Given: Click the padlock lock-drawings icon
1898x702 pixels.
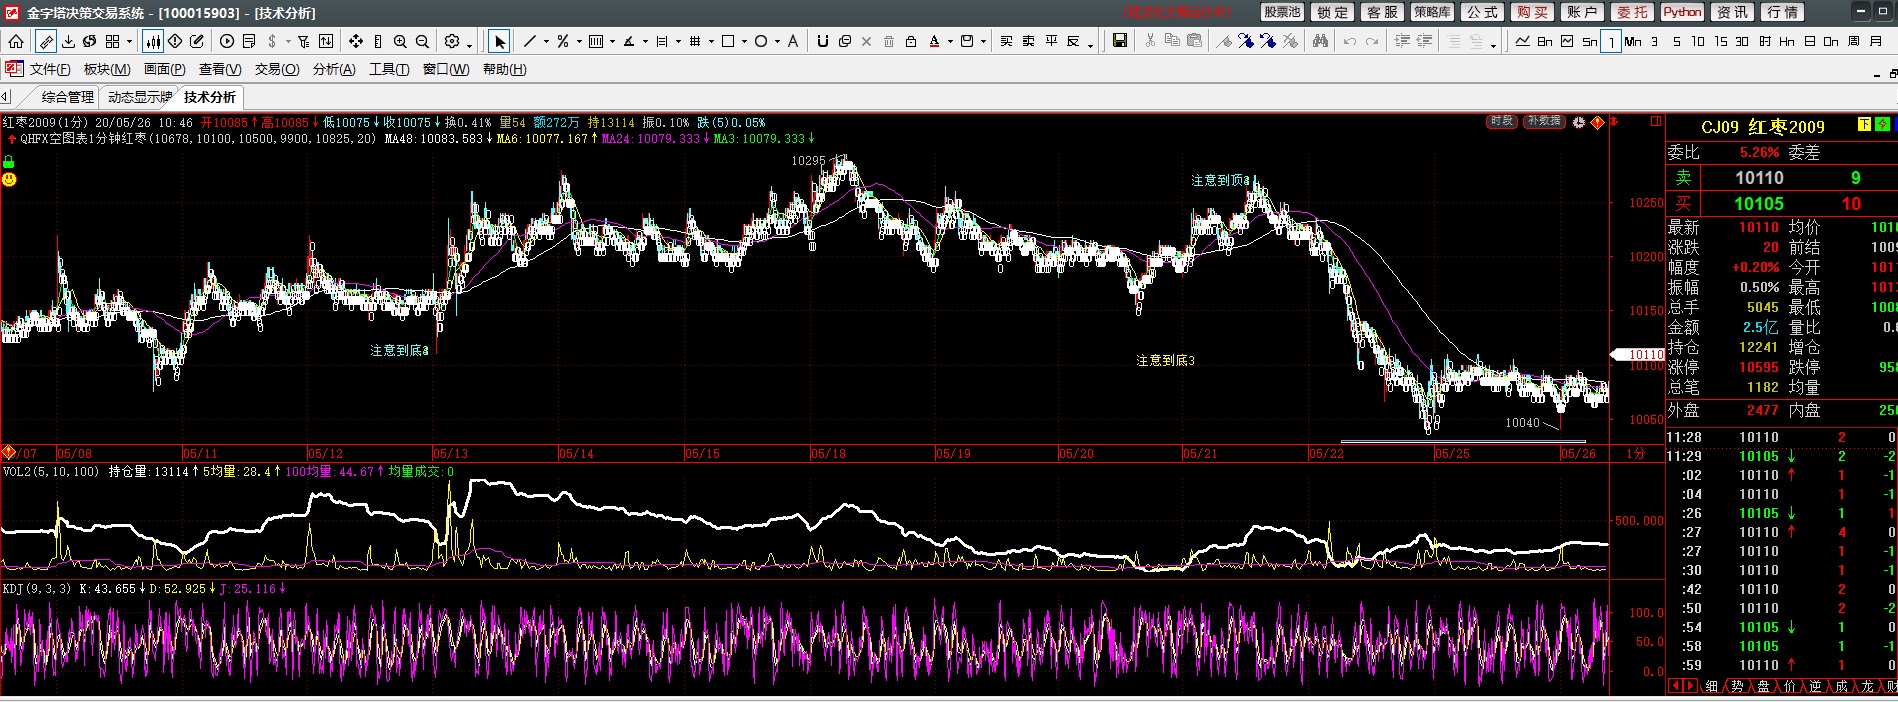Looking at the screenshot, I should [x=910, y=41].
